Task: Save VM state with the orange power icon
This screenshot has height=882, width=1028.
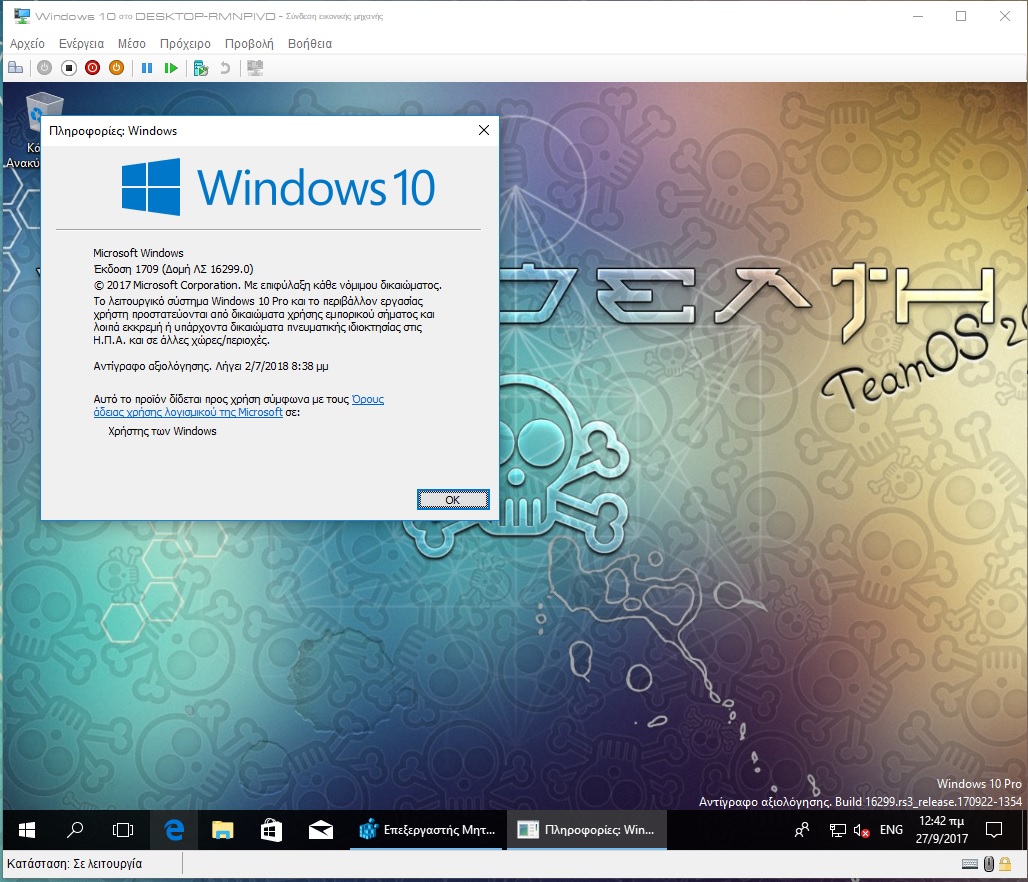Action: click(117, 68)
